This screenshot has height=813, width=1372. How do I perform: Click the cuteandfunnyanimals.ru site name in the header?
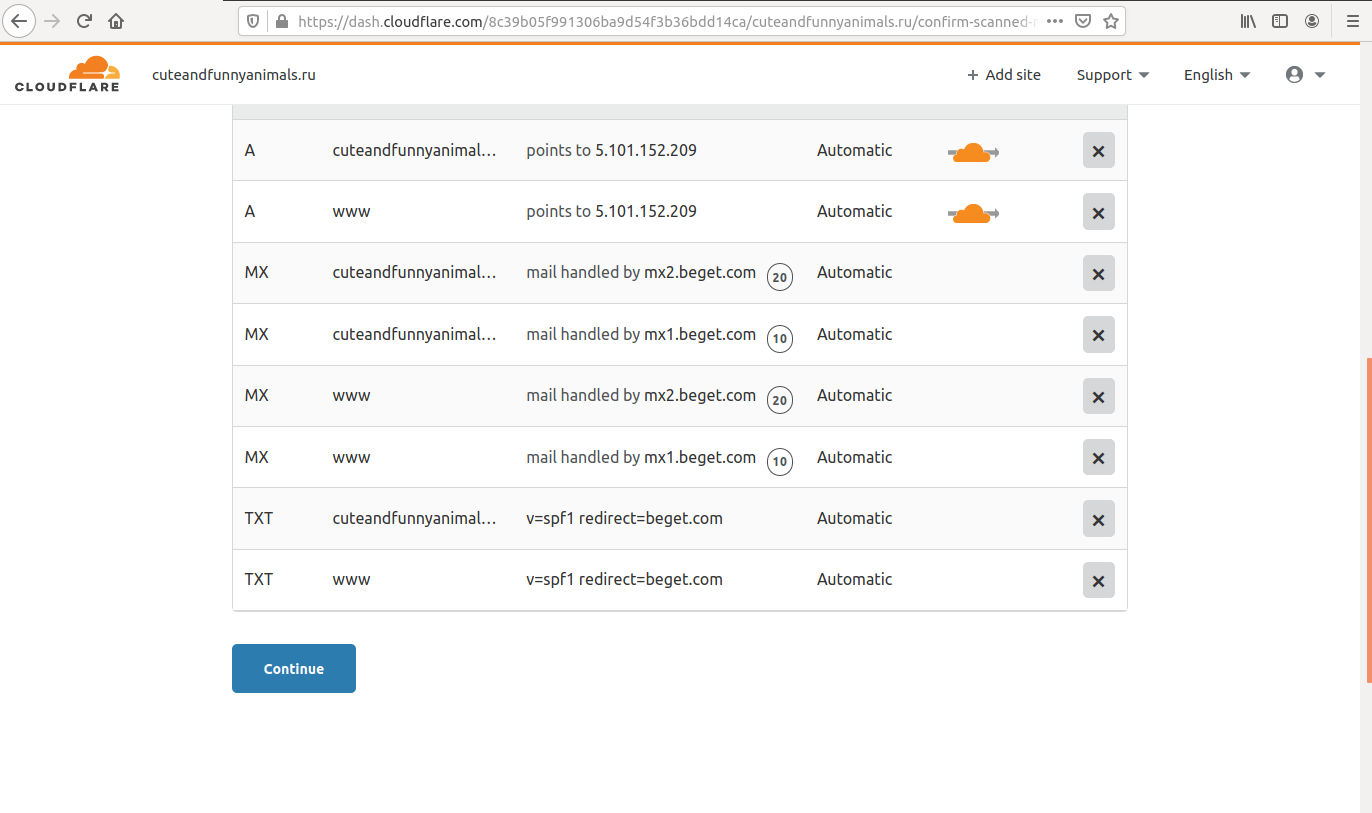pos(233,75)
